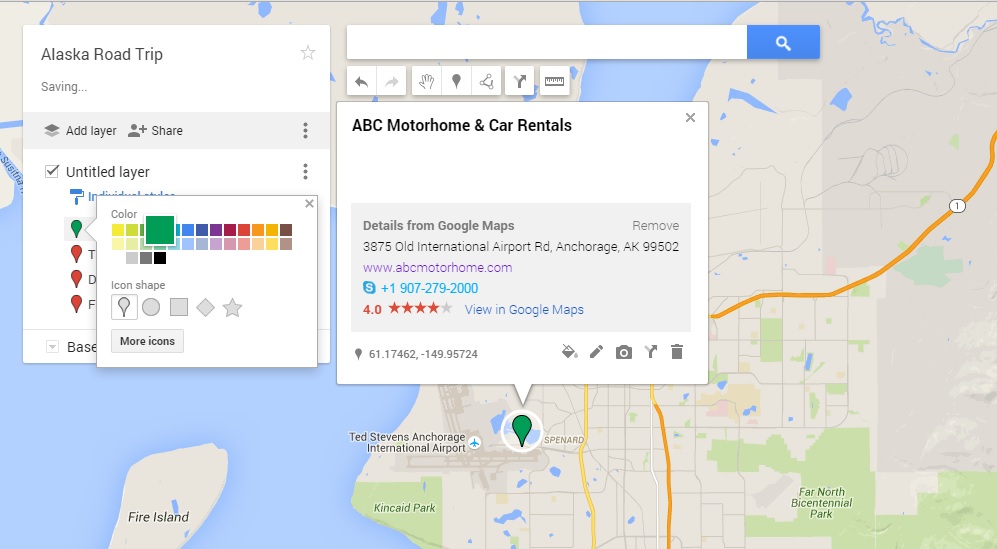Click Share button
This screenshot has width=997, height=549.
pyautogui.click(x=155, y=130)
